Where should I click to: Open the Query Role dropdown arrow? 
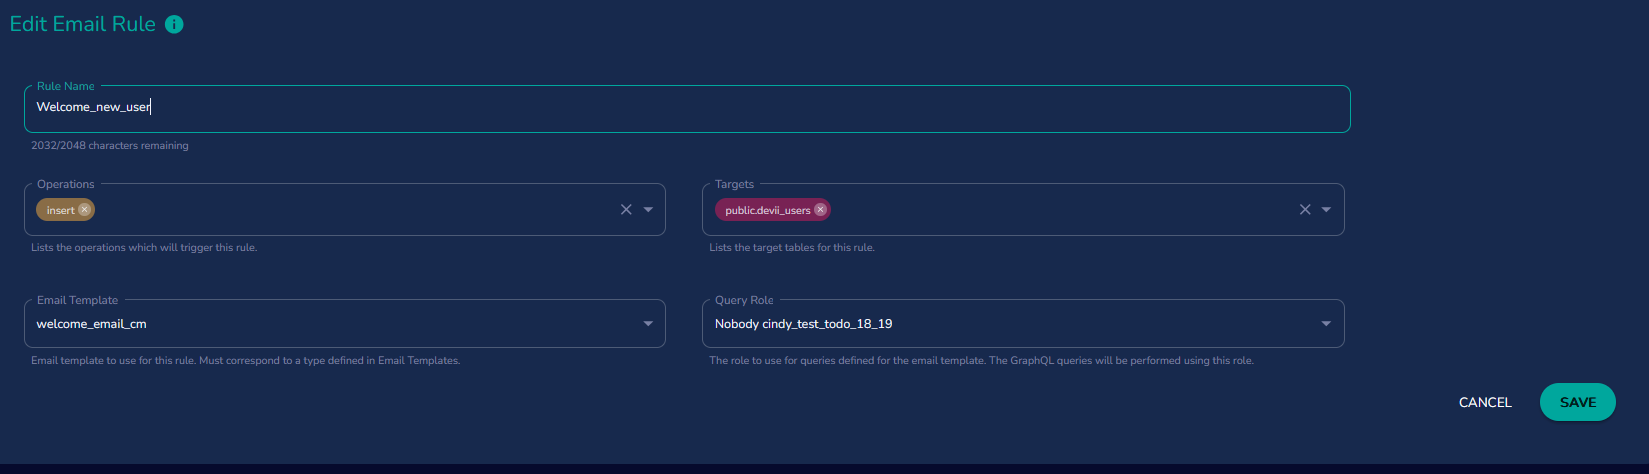1326,324
